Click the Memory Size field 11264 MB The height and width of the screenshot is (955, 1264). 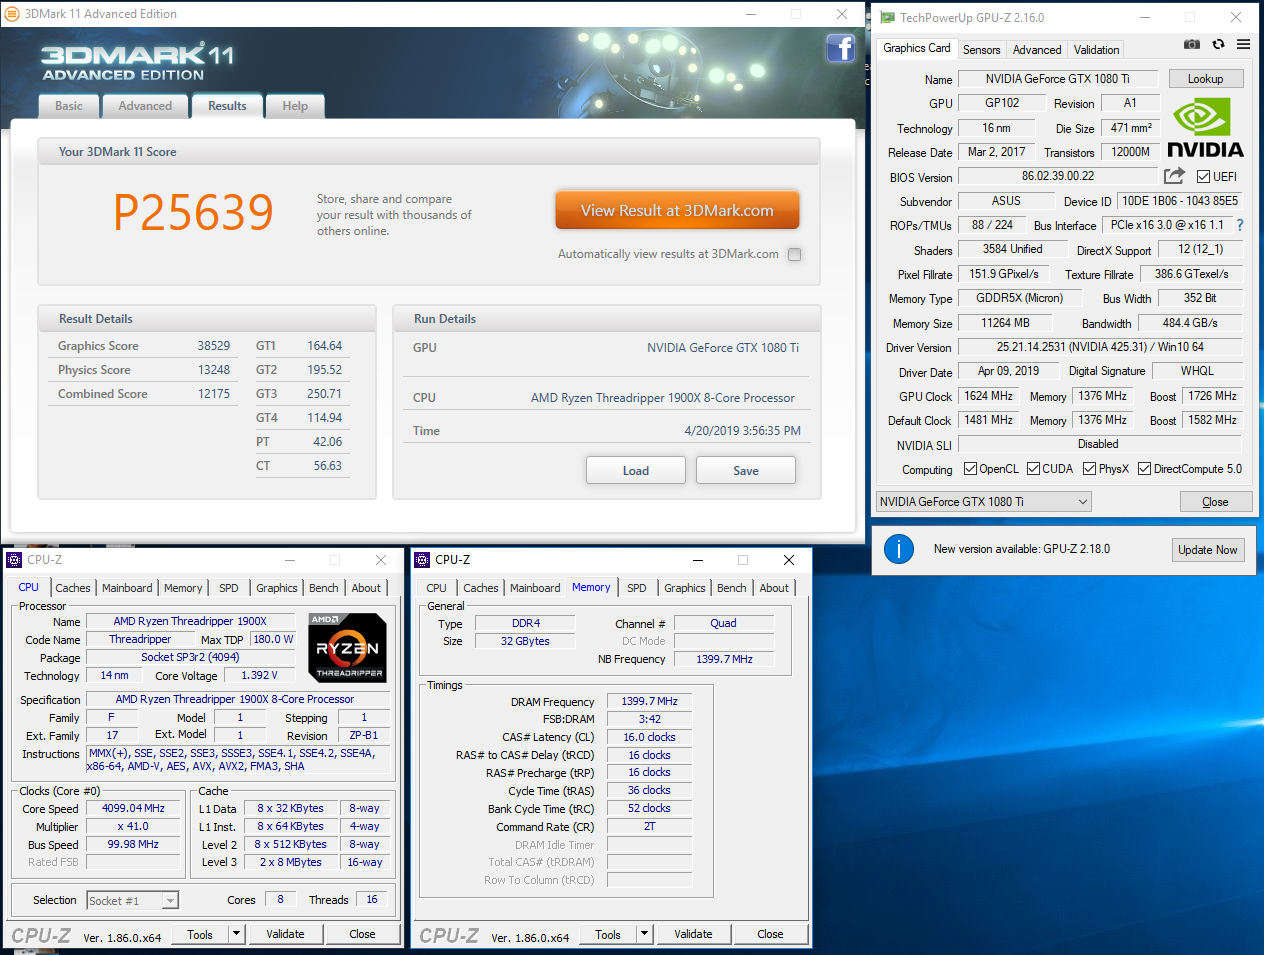coord(1005,323)
